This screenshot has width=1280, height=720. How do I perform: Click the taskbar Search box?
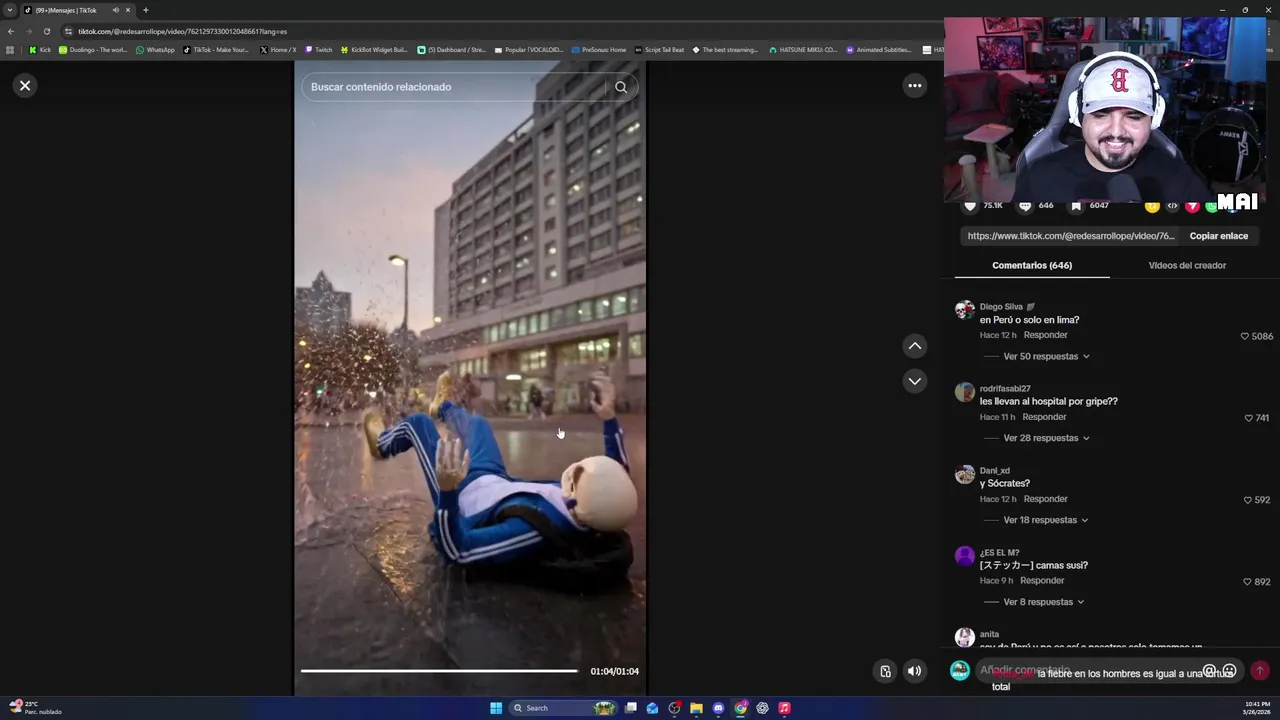[562, 708]
